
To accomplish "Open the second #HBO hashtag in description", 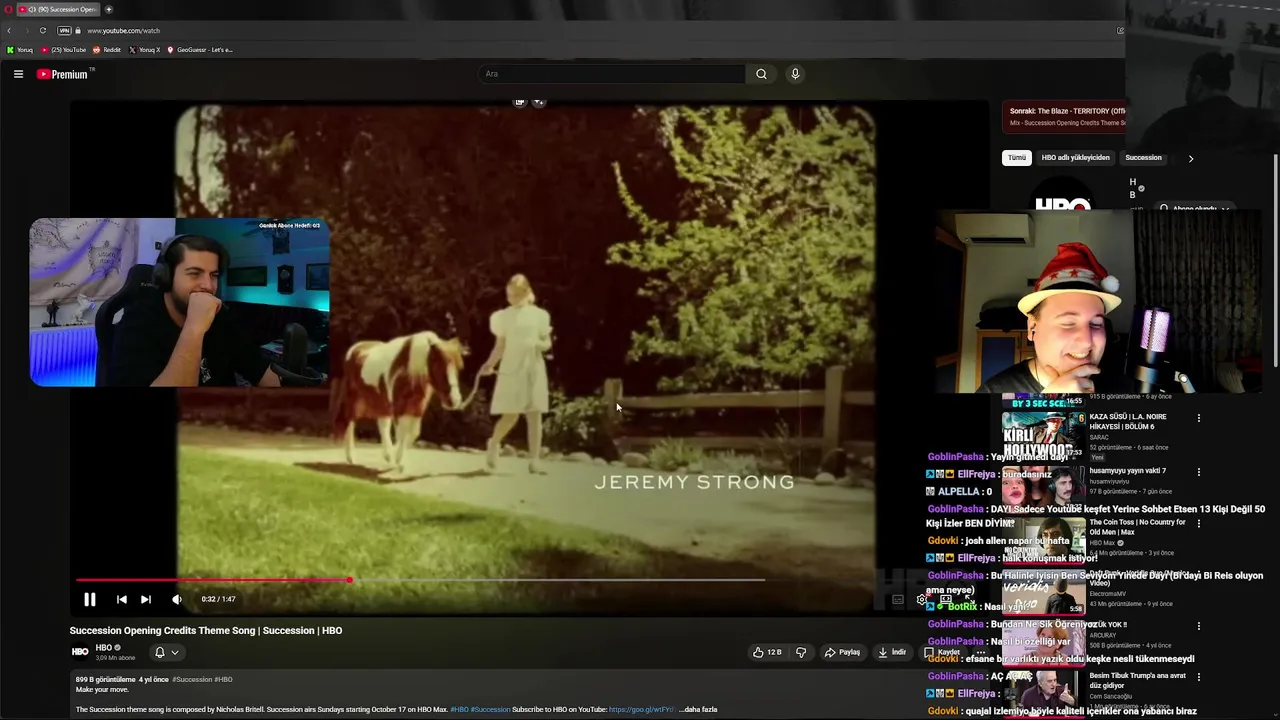I will click(459, 710).
